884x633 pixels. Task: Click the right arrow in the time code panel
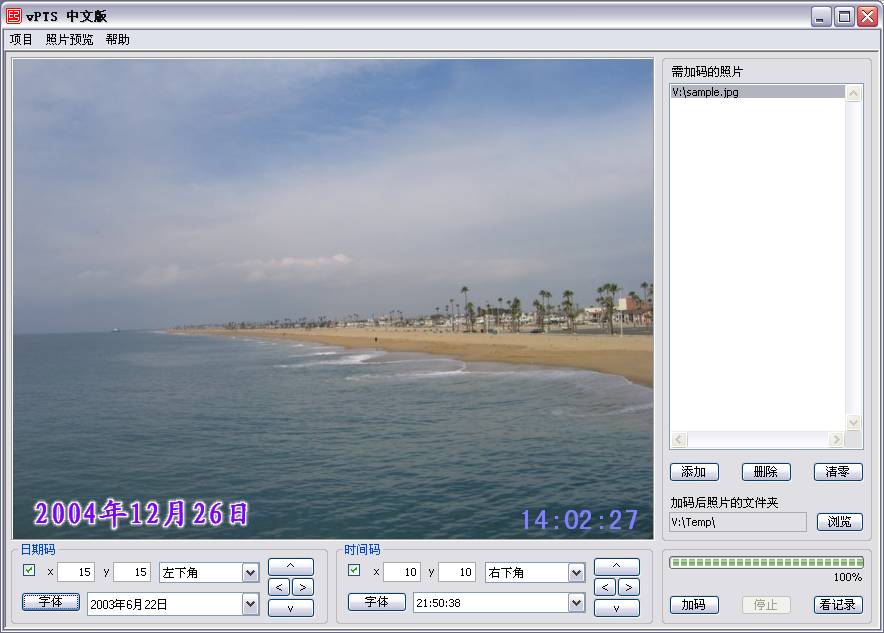tap(629, 587)
